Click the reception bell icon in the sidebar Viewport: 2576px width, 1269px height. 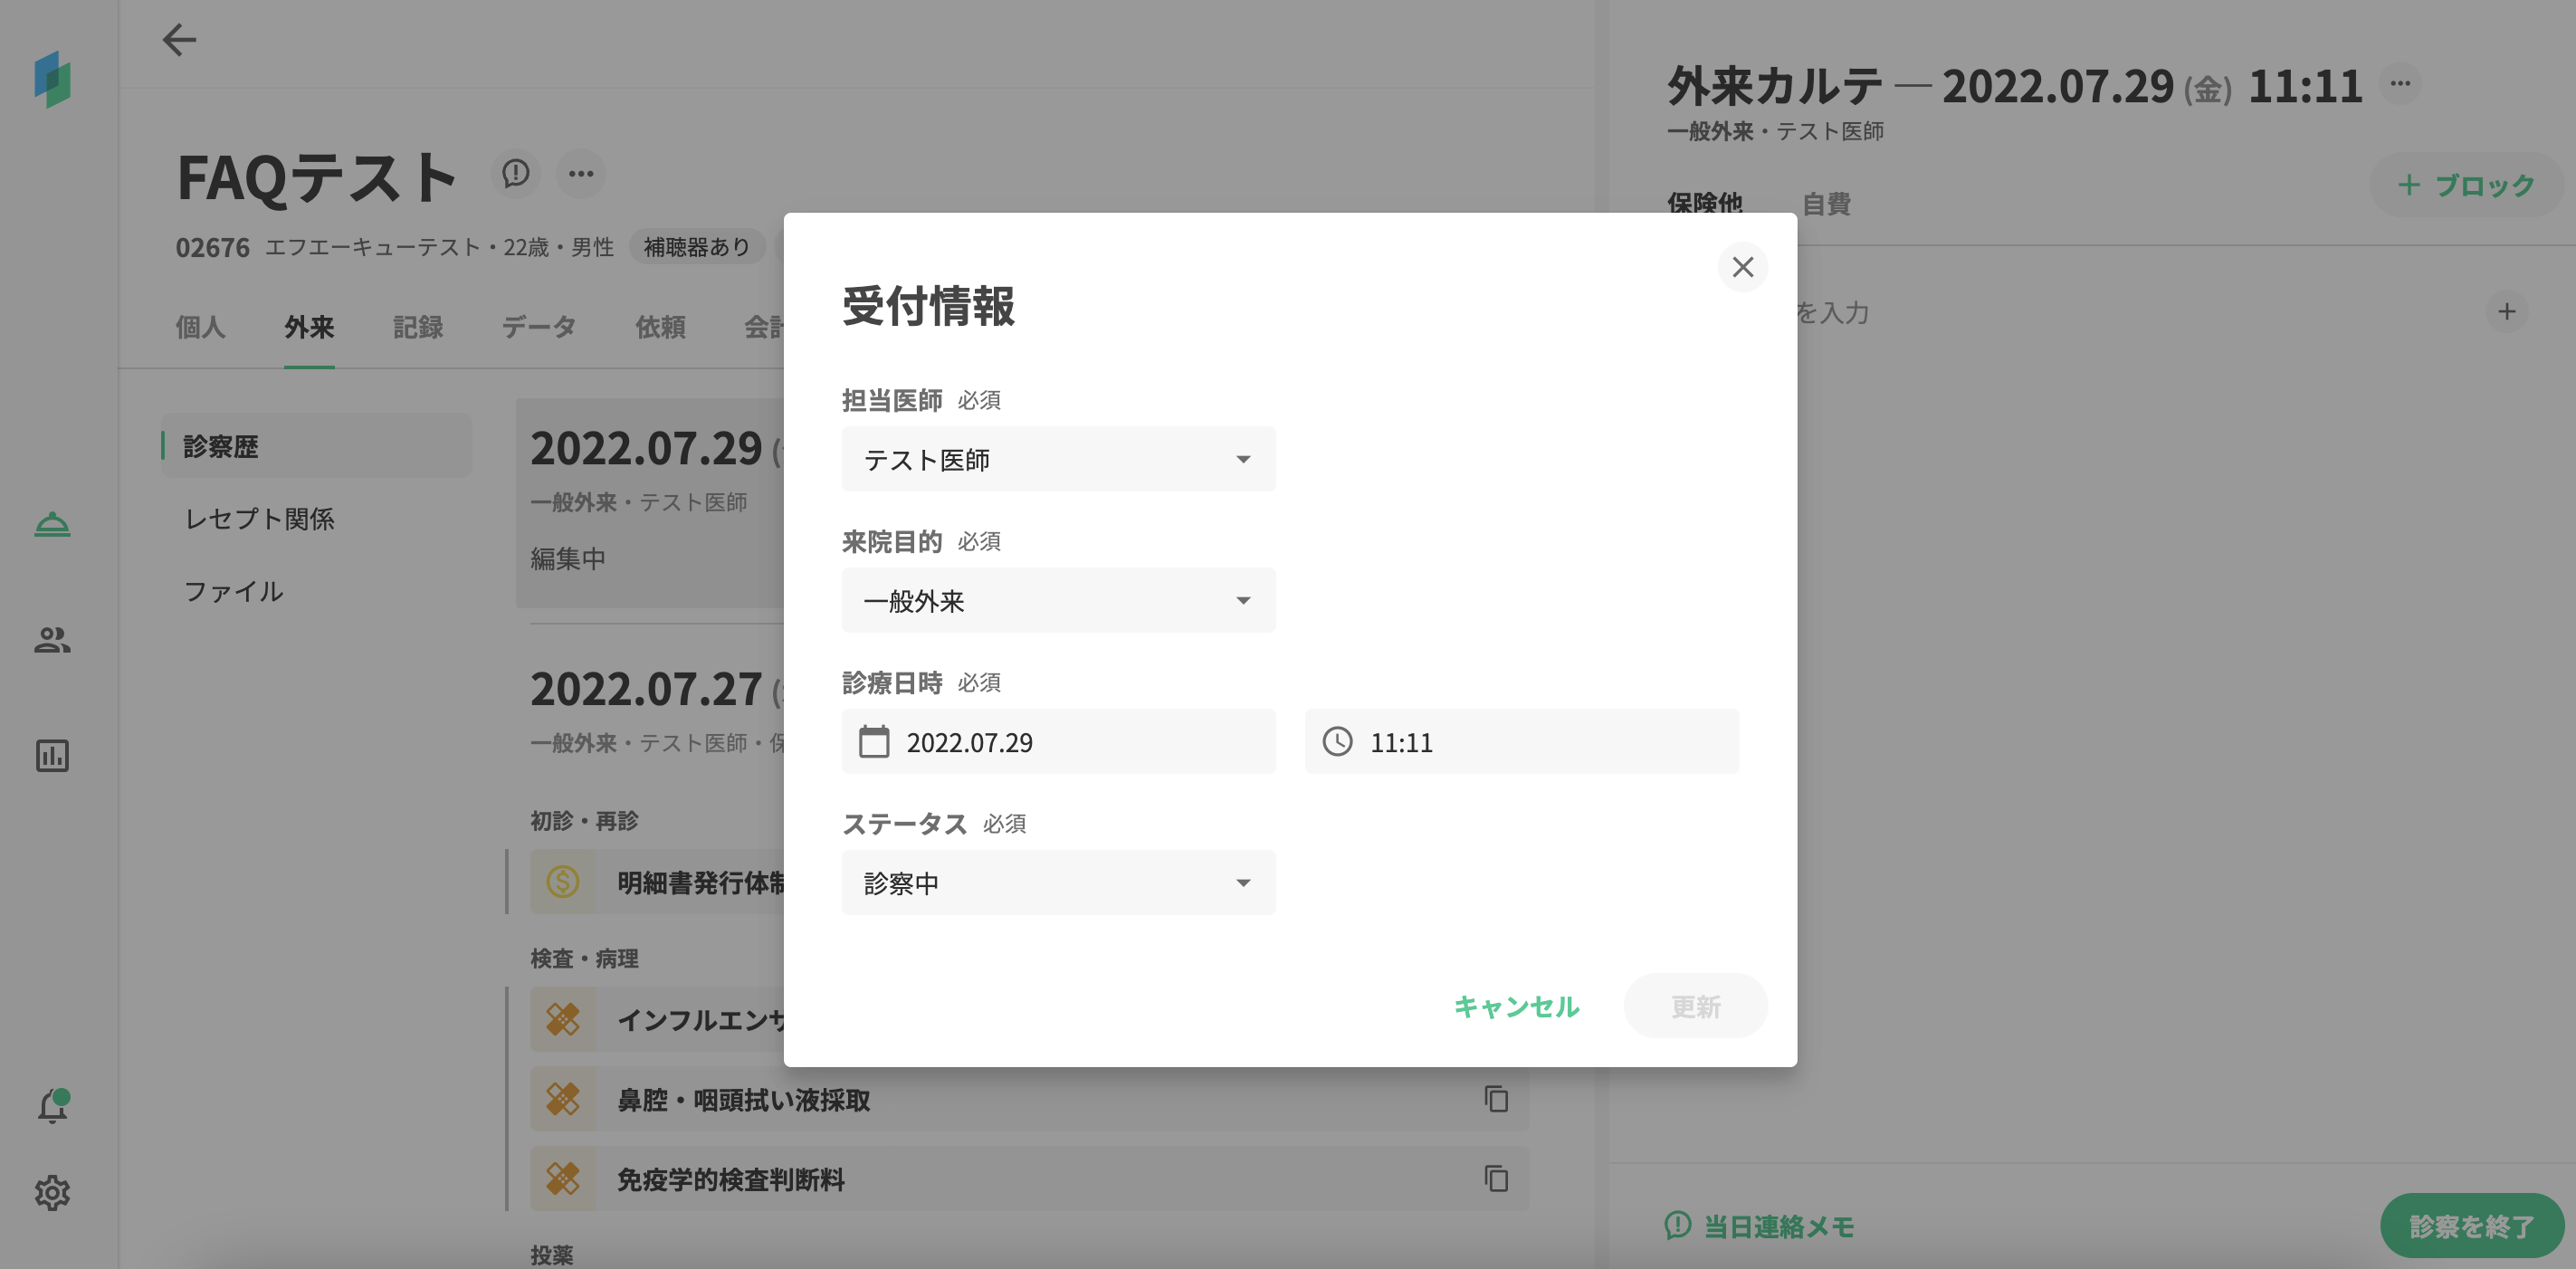coord(52,524)
